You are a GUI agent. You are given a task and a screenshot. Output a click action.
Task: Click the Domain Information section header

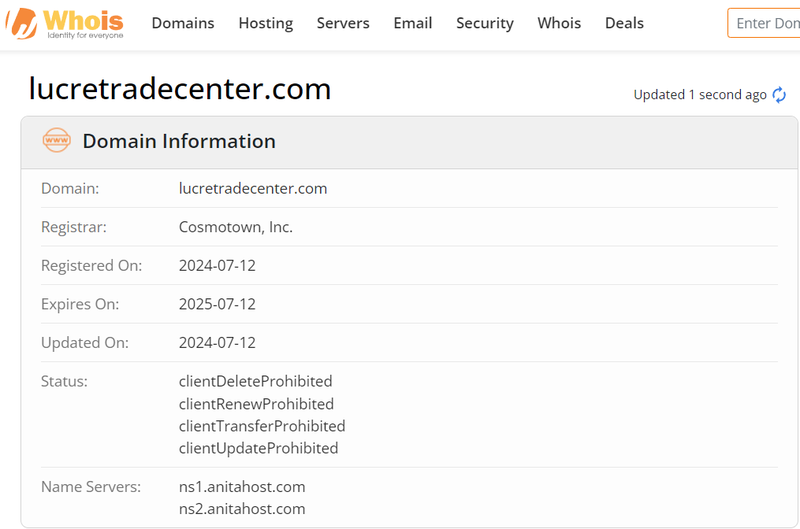coord(179,141)
